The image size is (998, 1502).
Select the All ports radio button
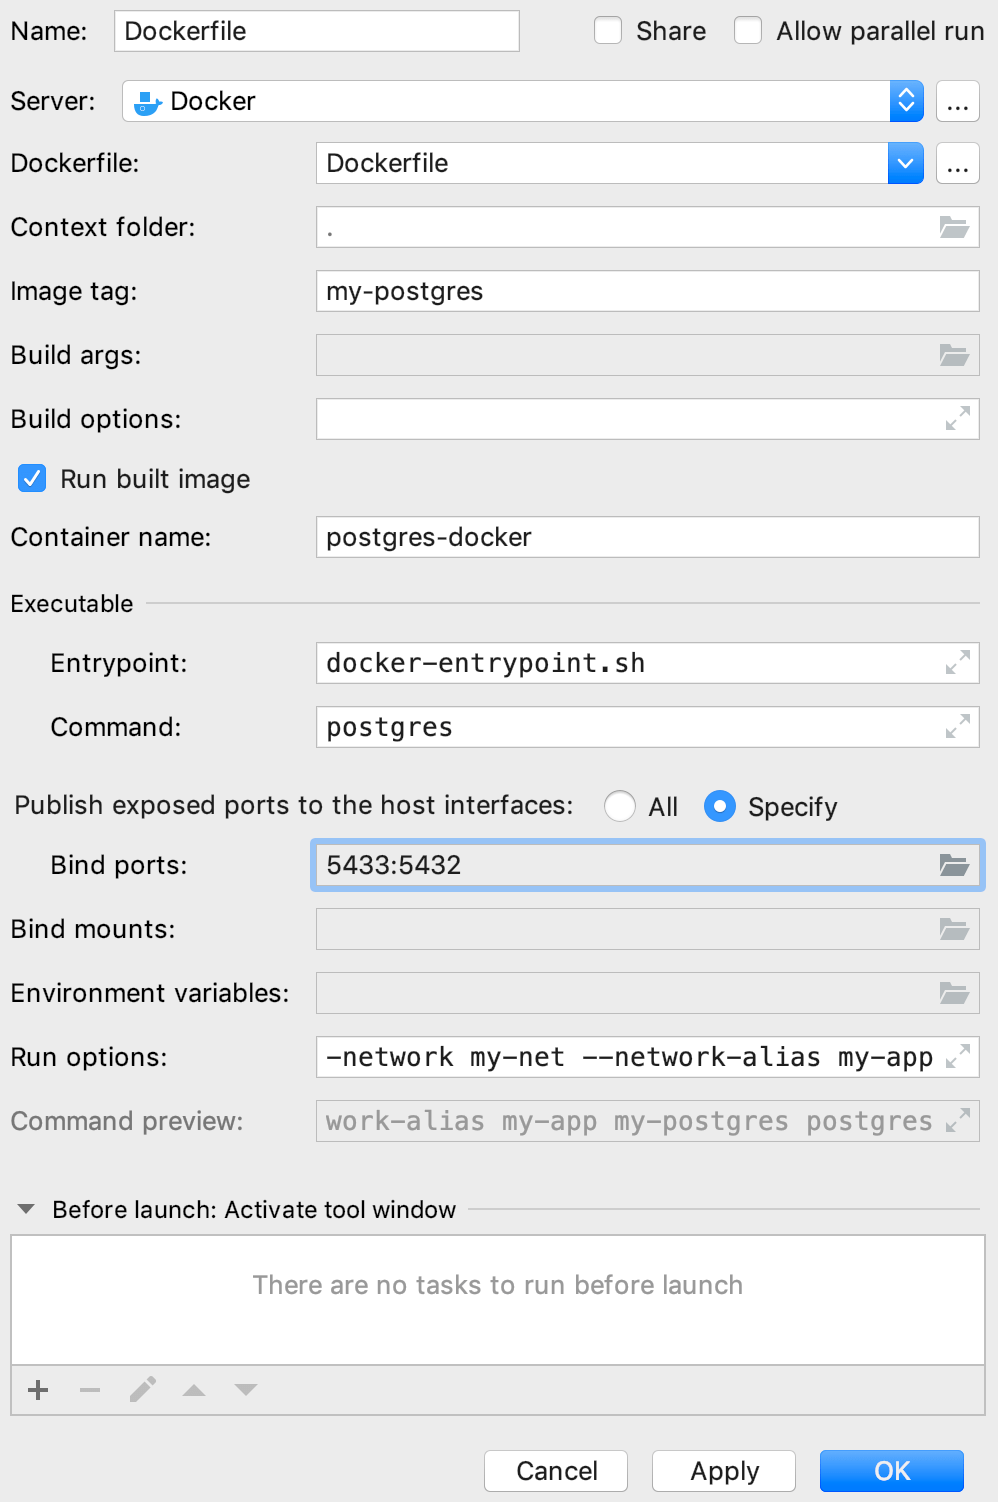point(620,806)
